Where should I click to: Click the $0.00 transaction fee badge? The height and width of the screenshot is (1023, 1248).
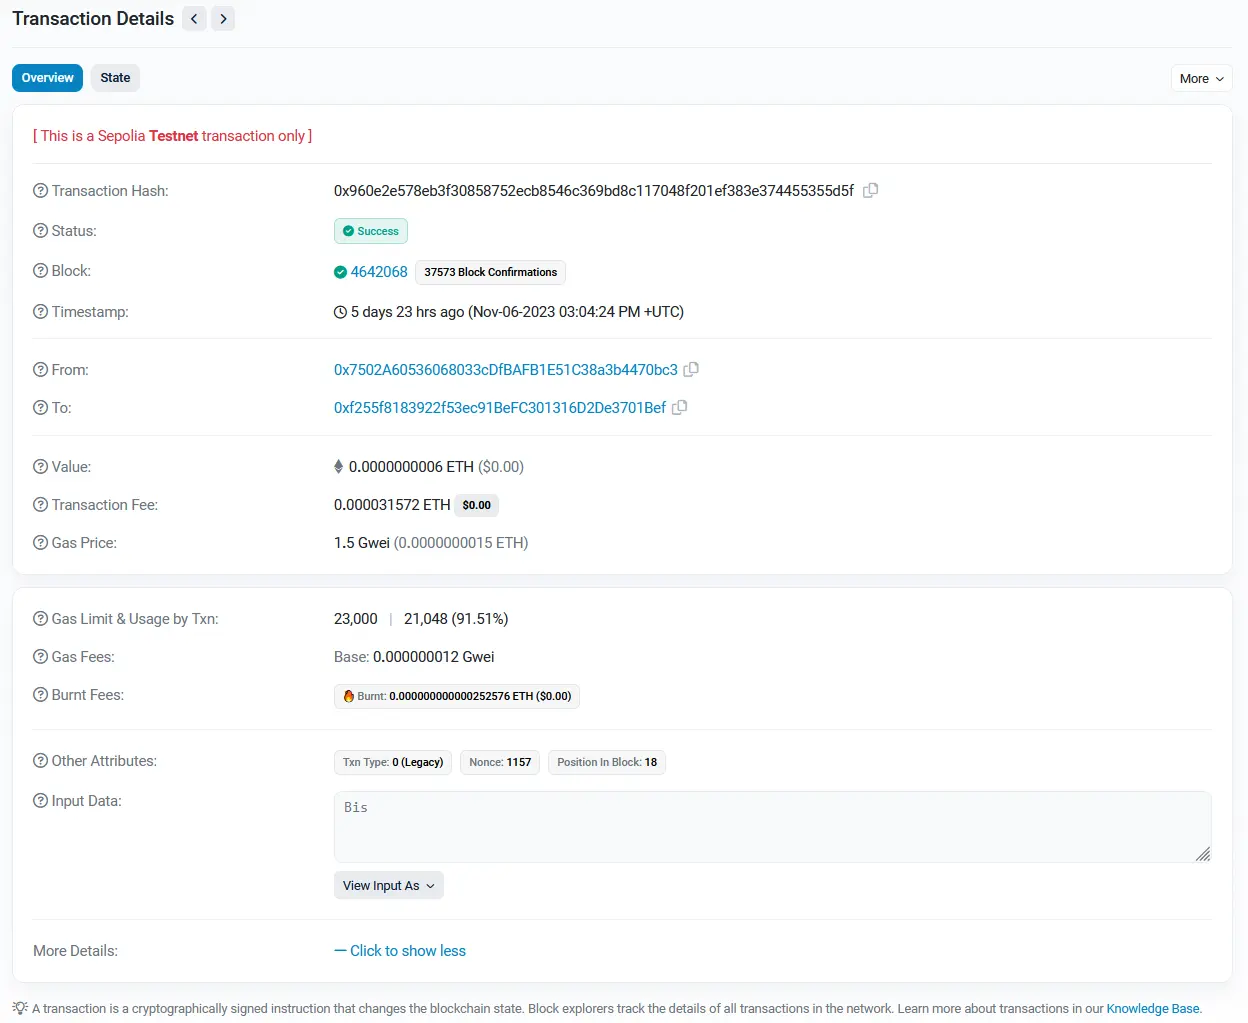(476, 505)
